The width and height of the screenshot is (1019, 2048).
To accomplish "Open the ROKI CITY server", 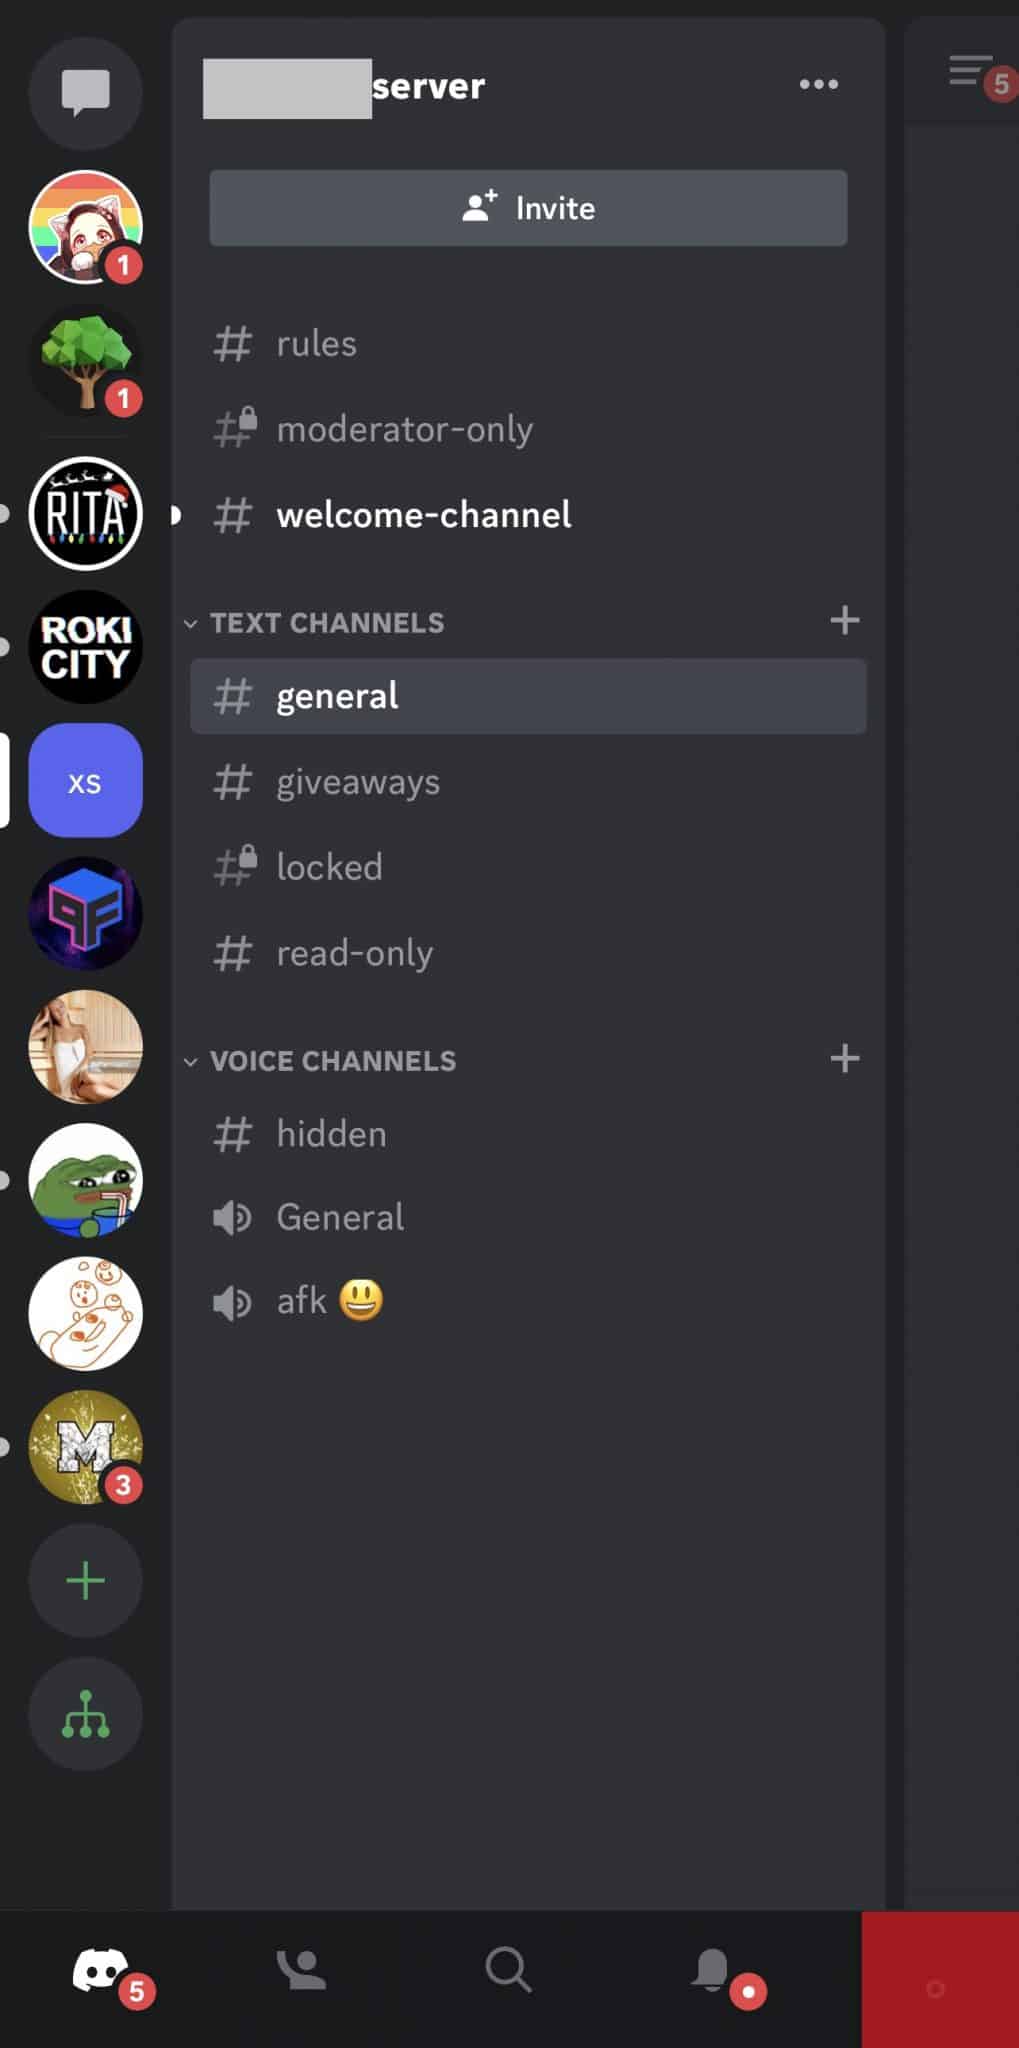I will pos(85,647).
